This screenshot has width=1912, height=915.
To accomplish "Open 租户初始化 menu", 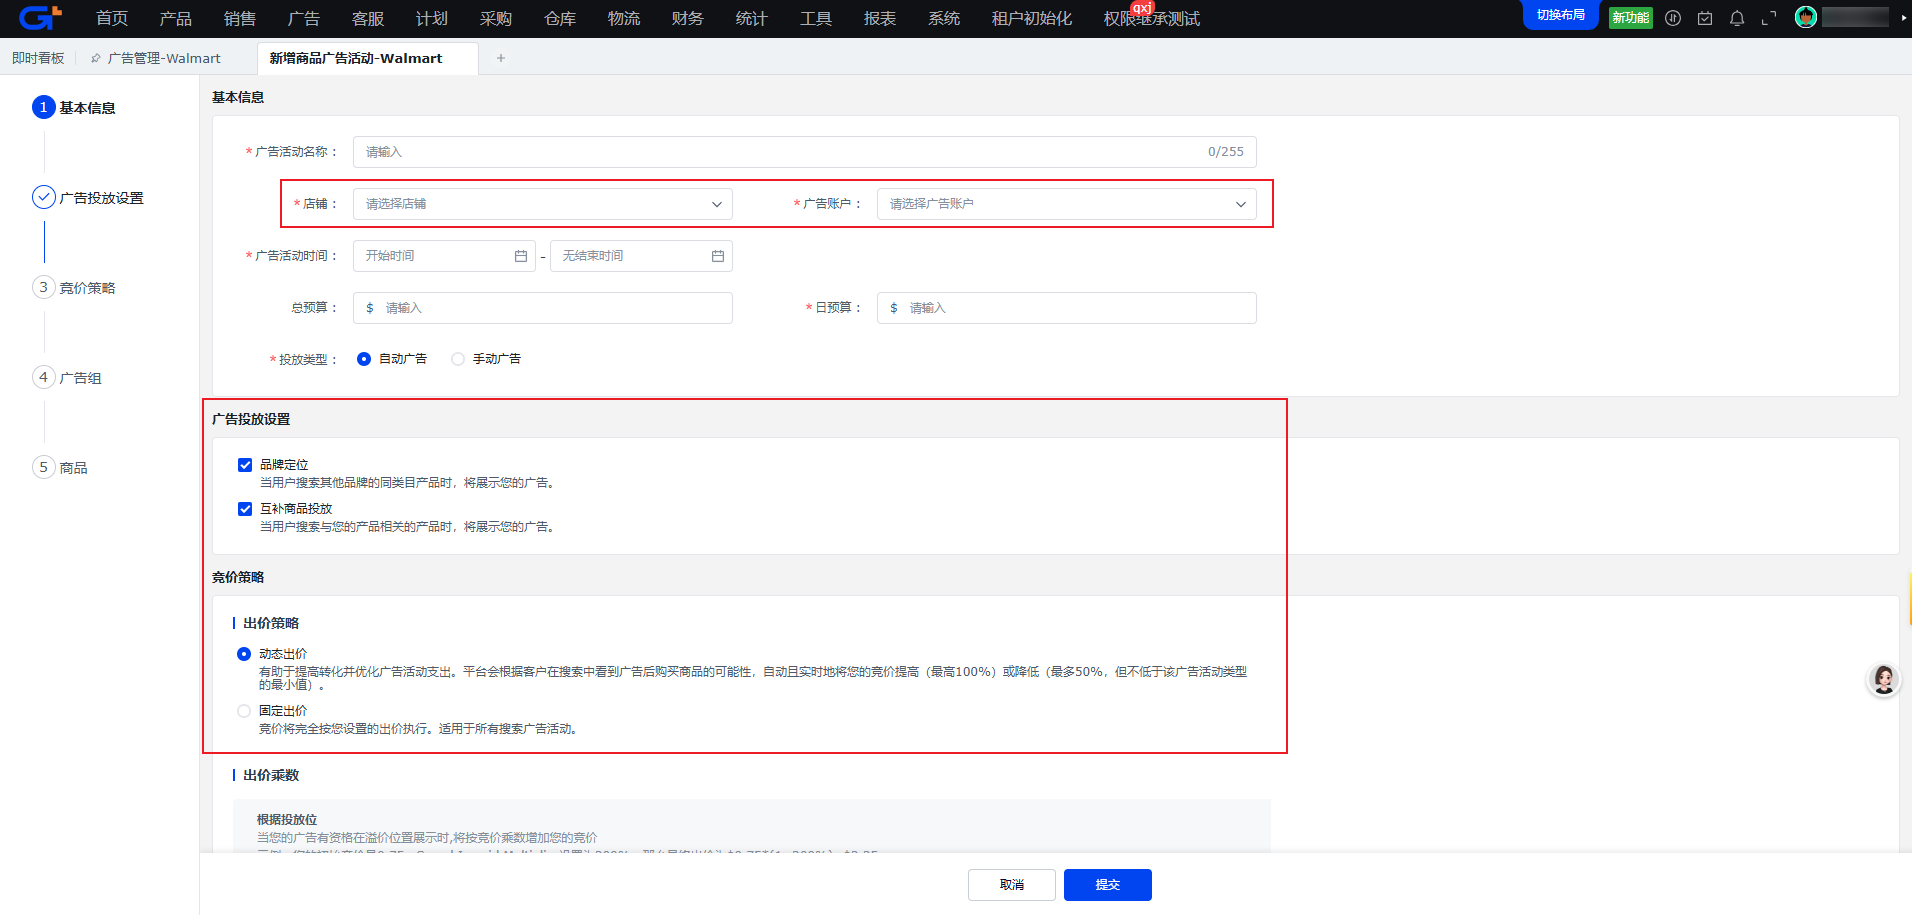I will coord(1032,18).
